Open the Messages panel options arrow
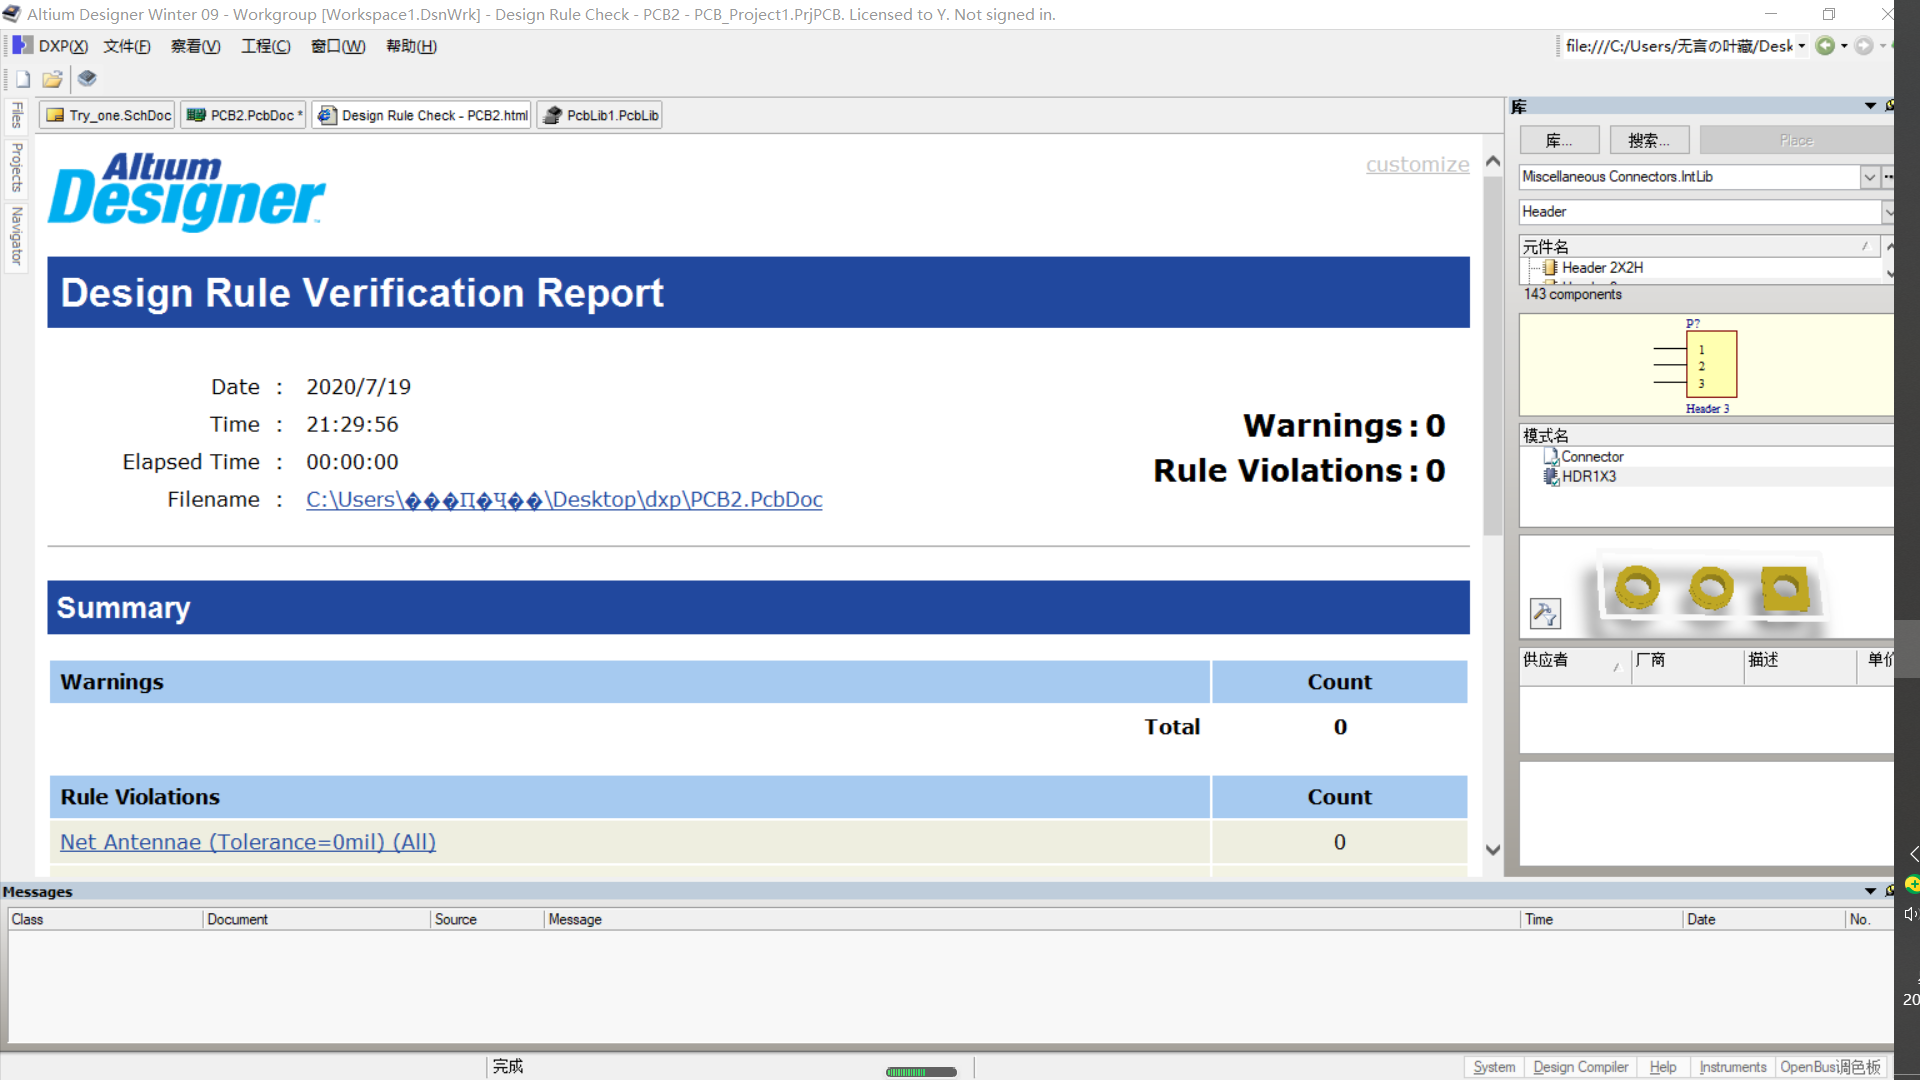The height and width of the screenshot is (1080, 1920). coord(1870,891)
